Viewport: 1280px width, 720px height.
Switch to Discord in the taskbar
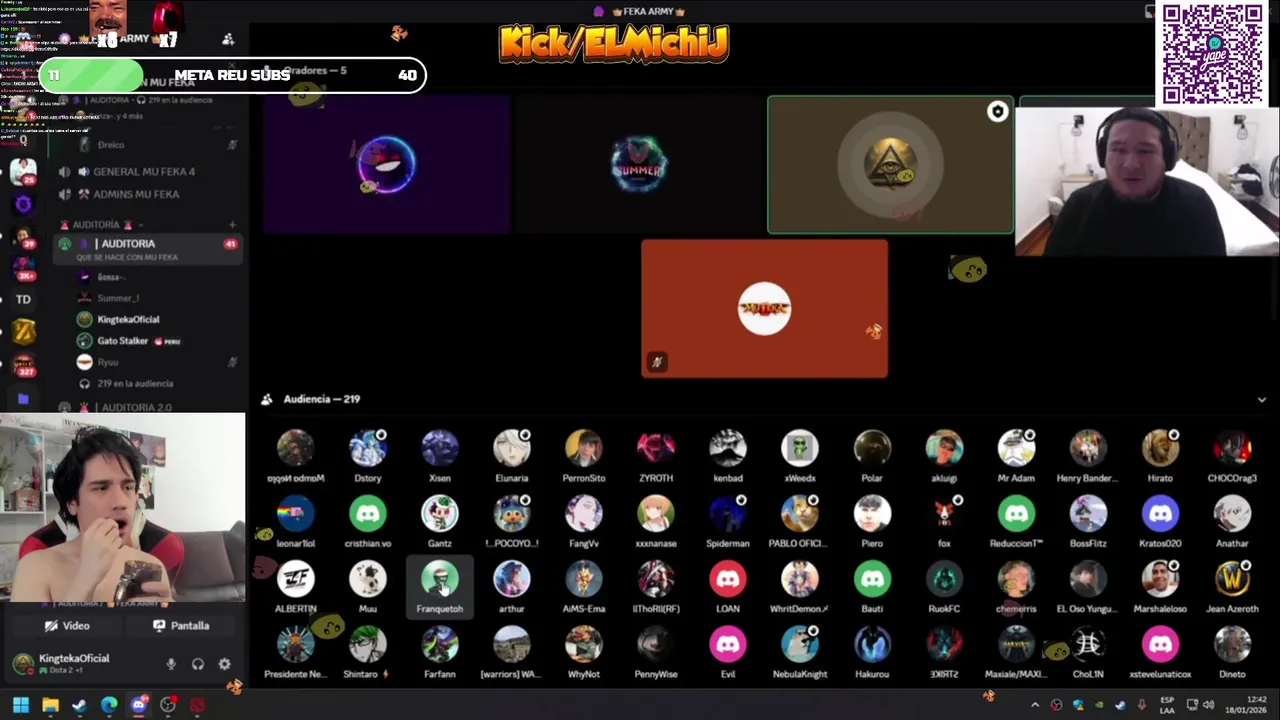pos(139,705)
